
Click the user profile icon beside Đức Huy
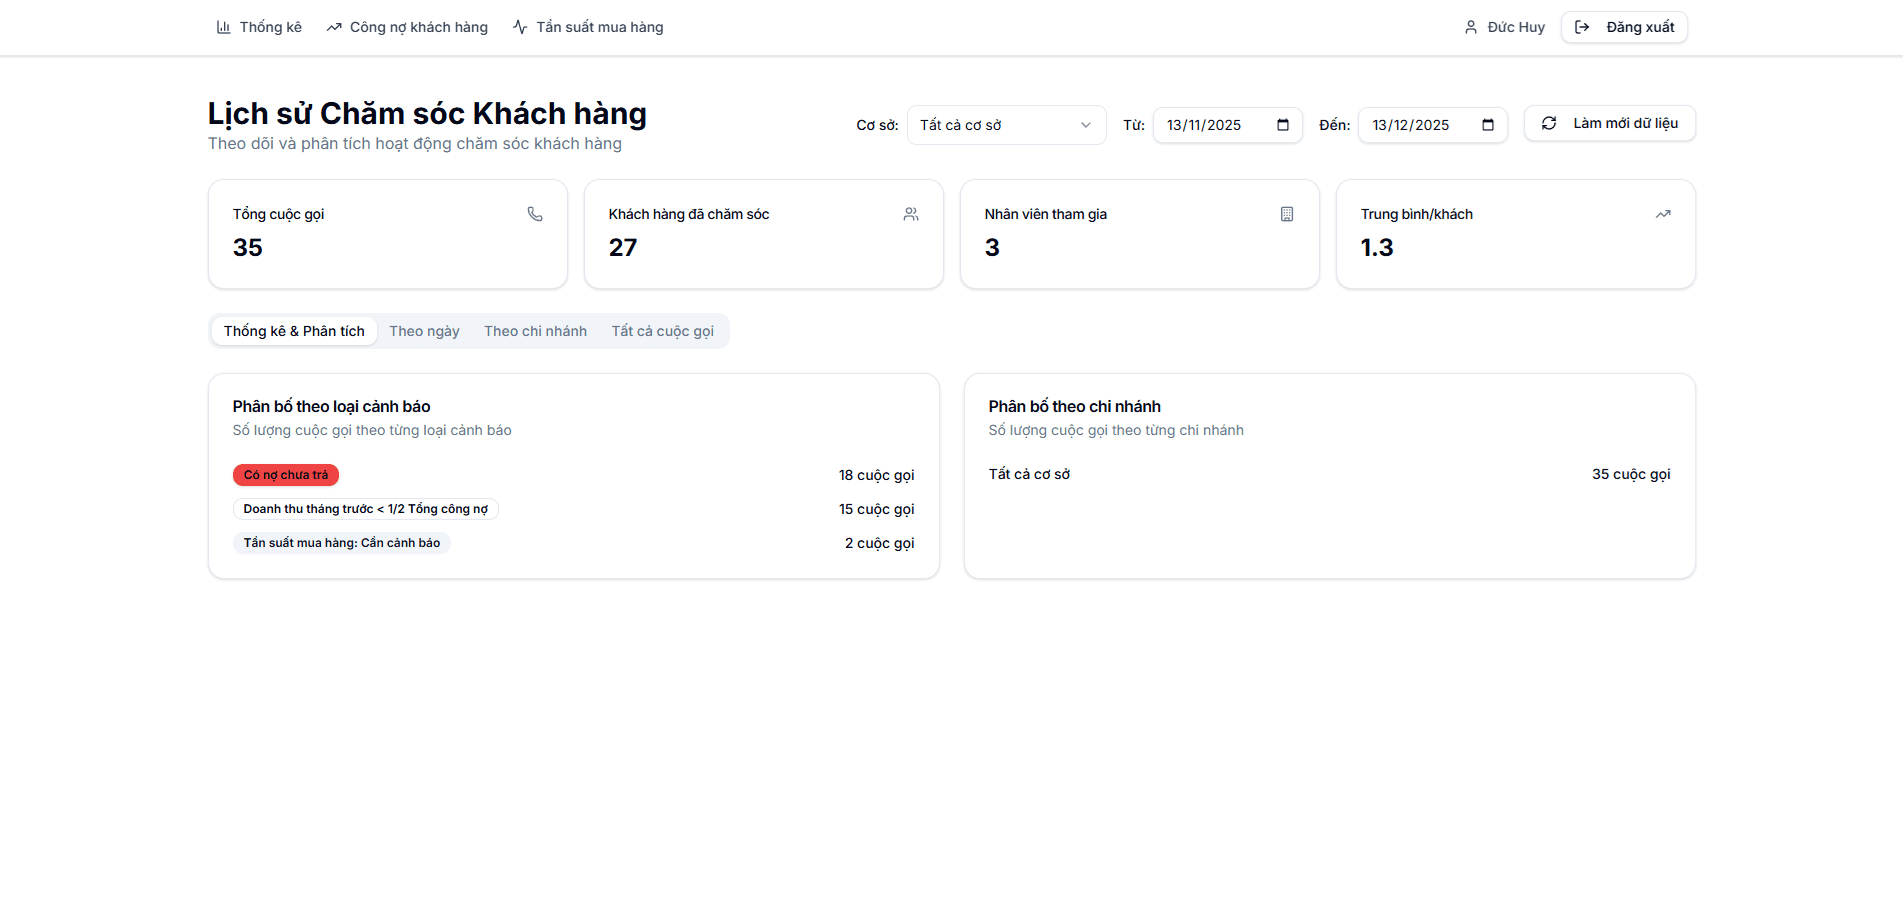1471,27
